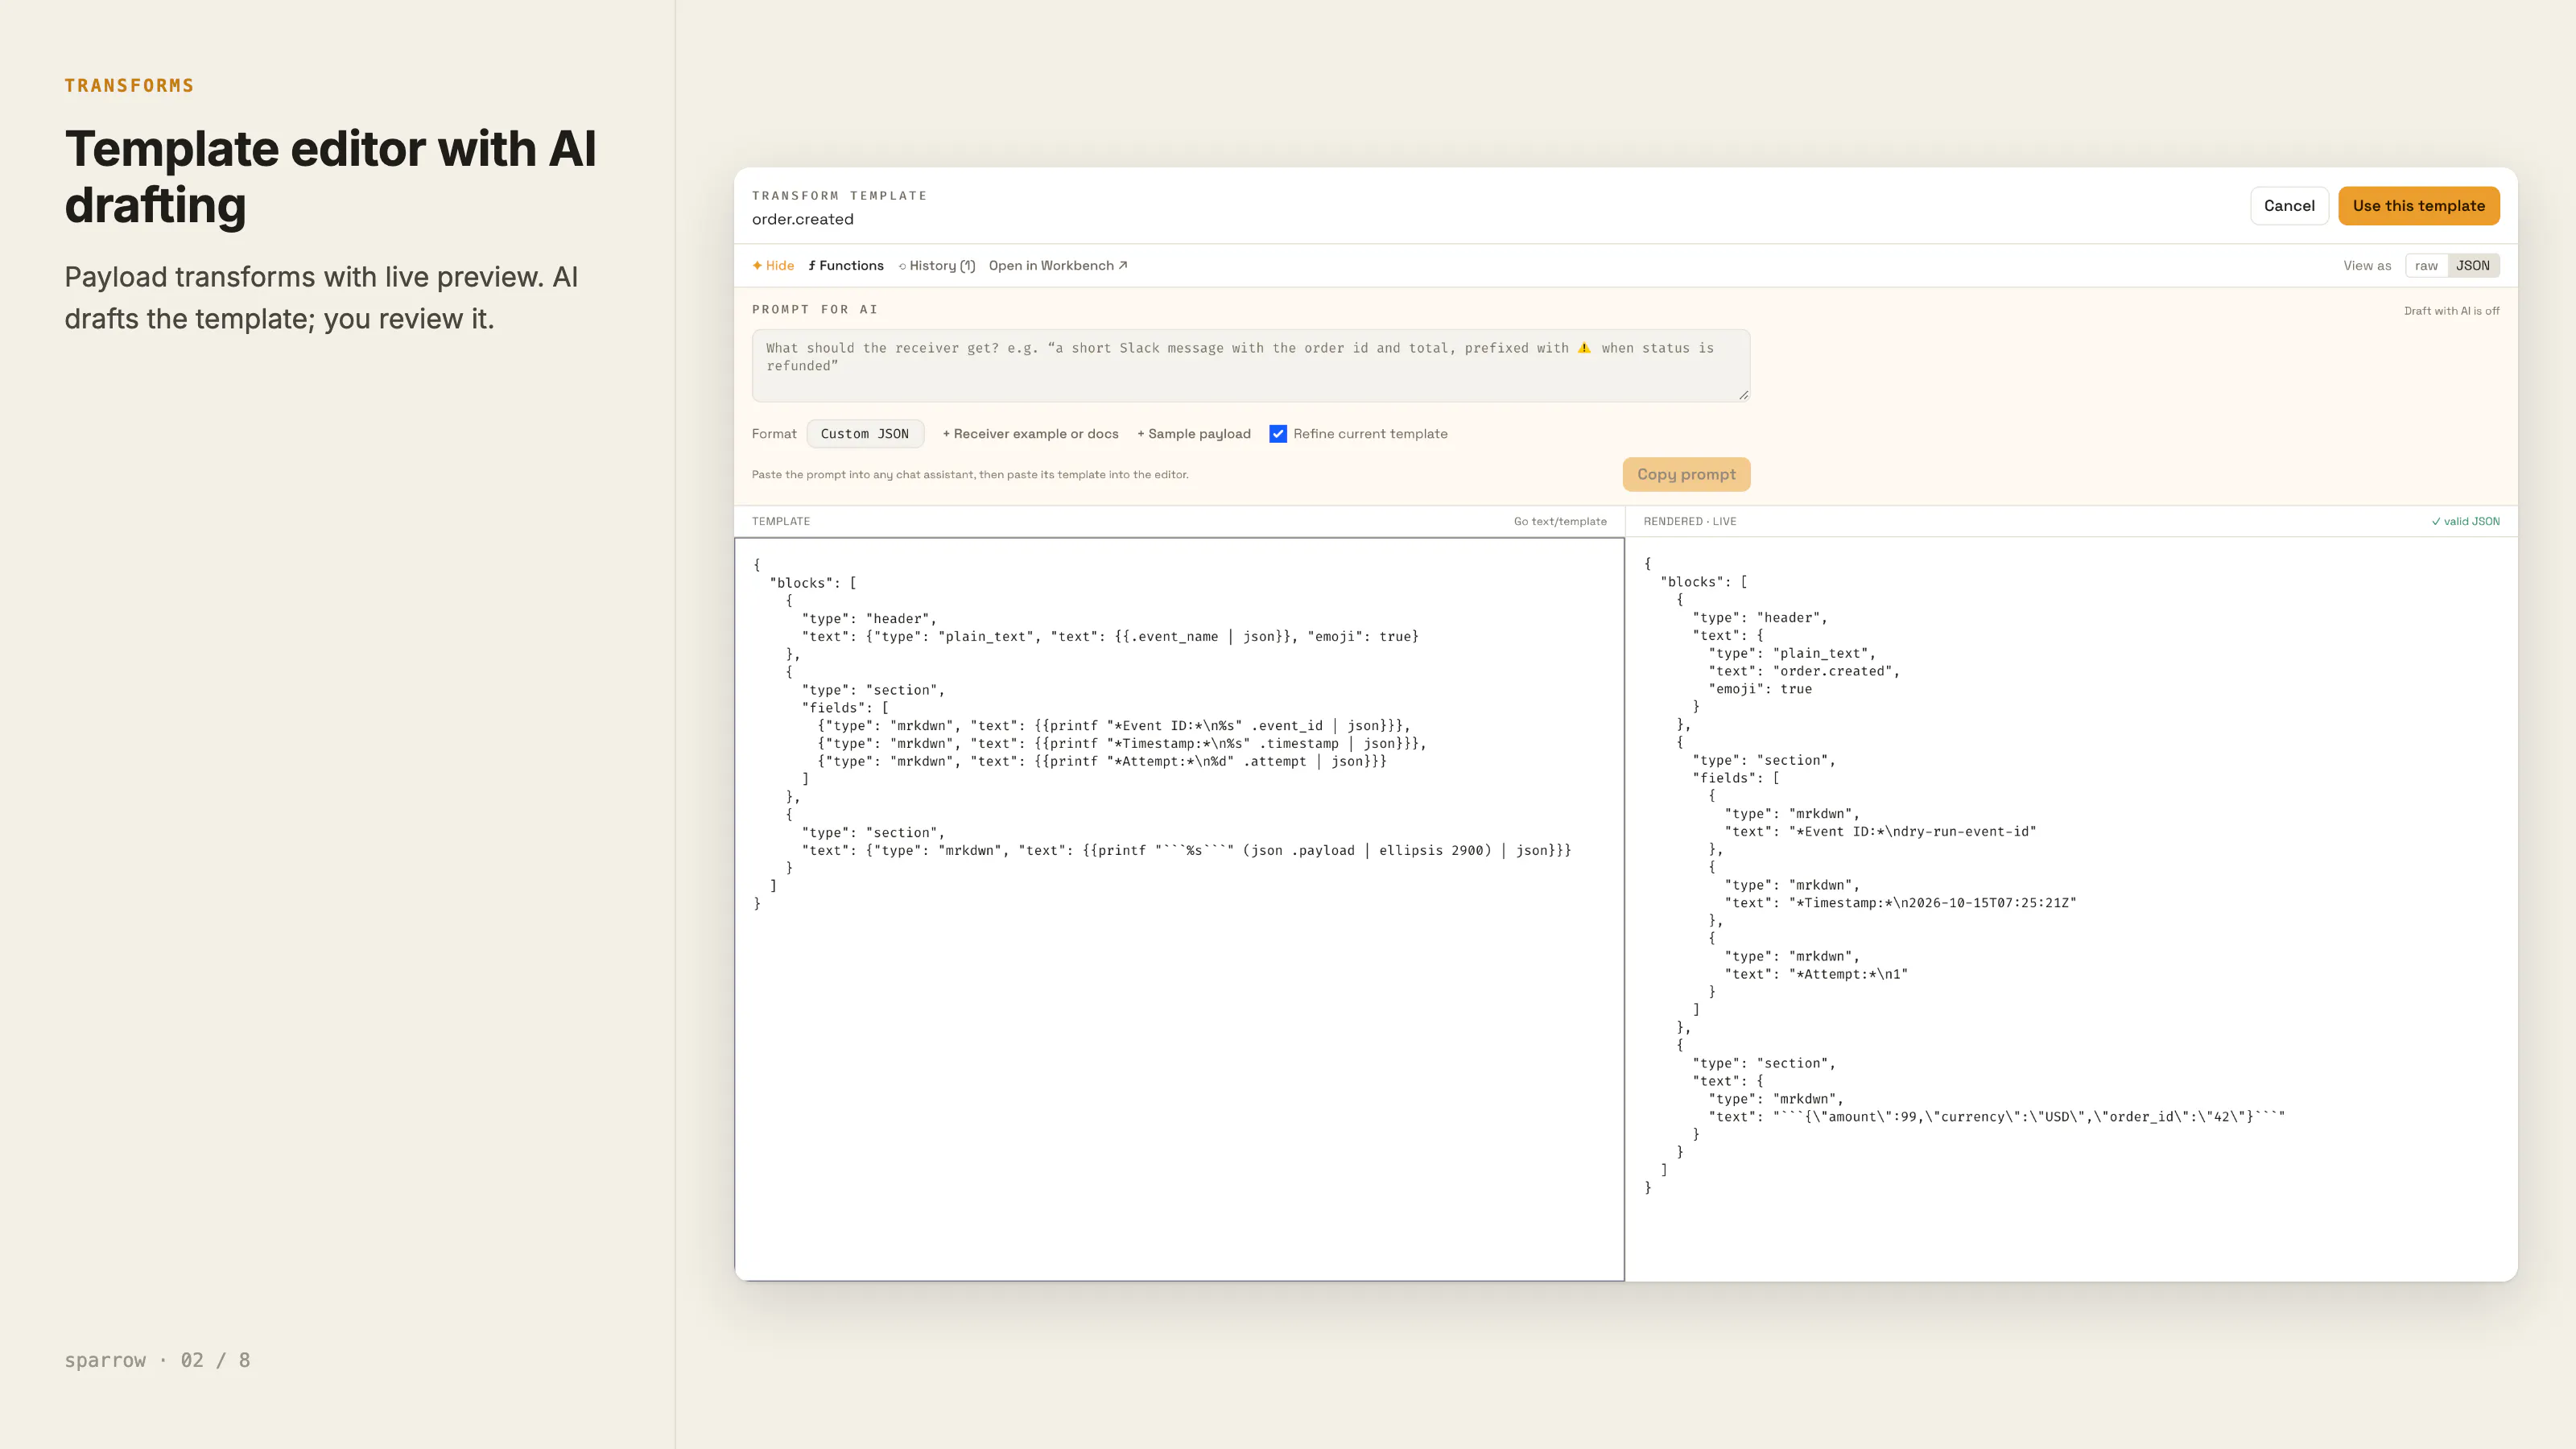
Task: Open the Functions reference
Action: pos(846,265)
